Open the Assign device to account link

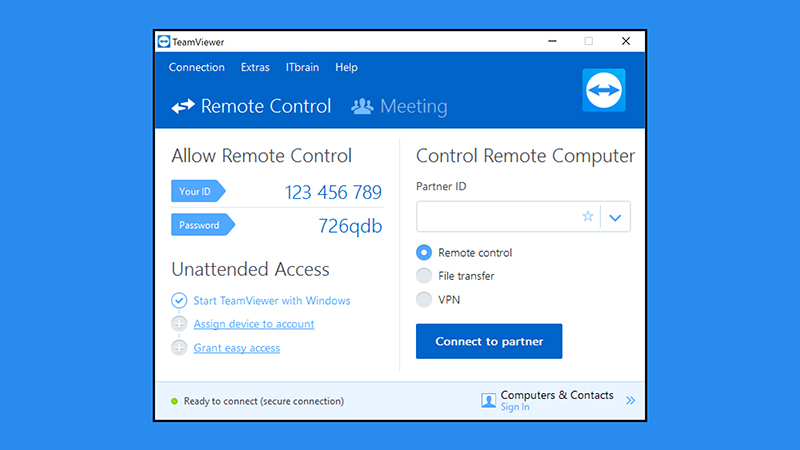(x=254, y=324)
